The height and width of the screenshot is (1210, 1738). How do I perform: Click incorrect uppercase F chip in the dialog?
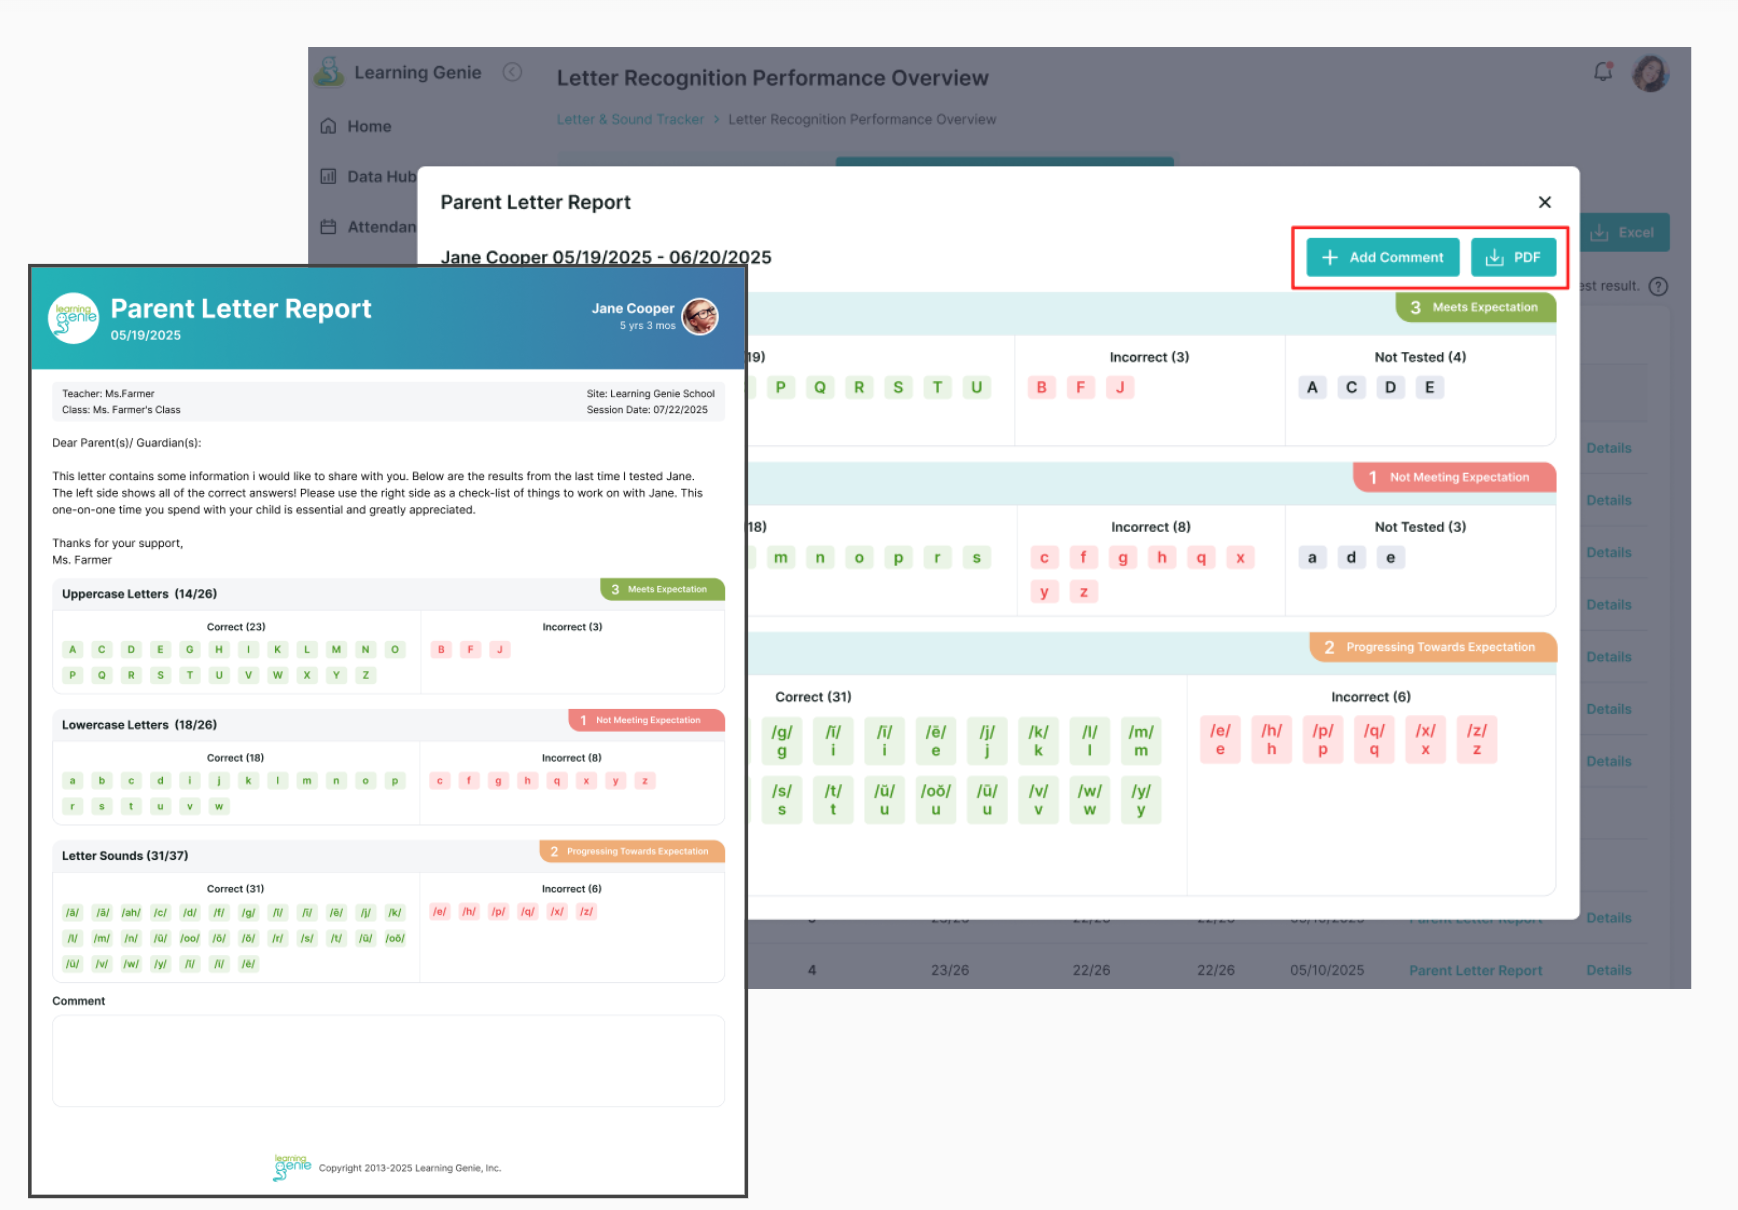point(1081,387)
